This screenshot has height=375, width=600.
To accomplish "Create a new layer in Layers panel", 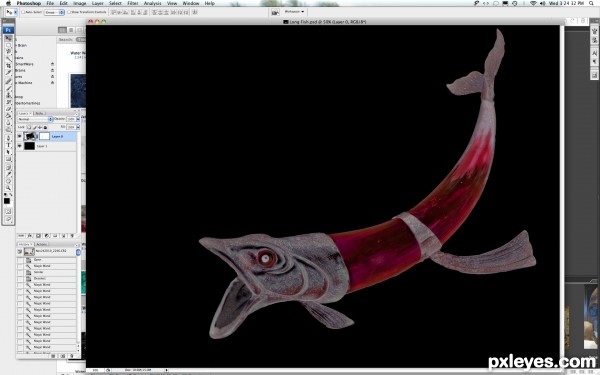I will 64,236.
